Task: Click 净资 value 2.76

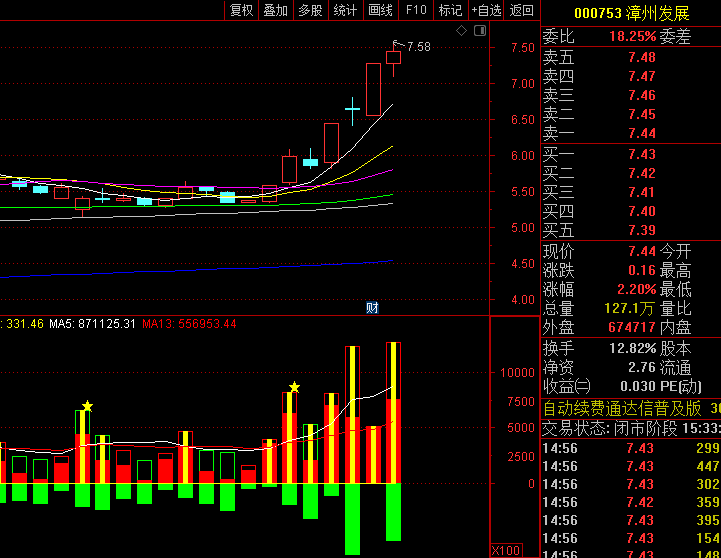Action: pos(642,367)
